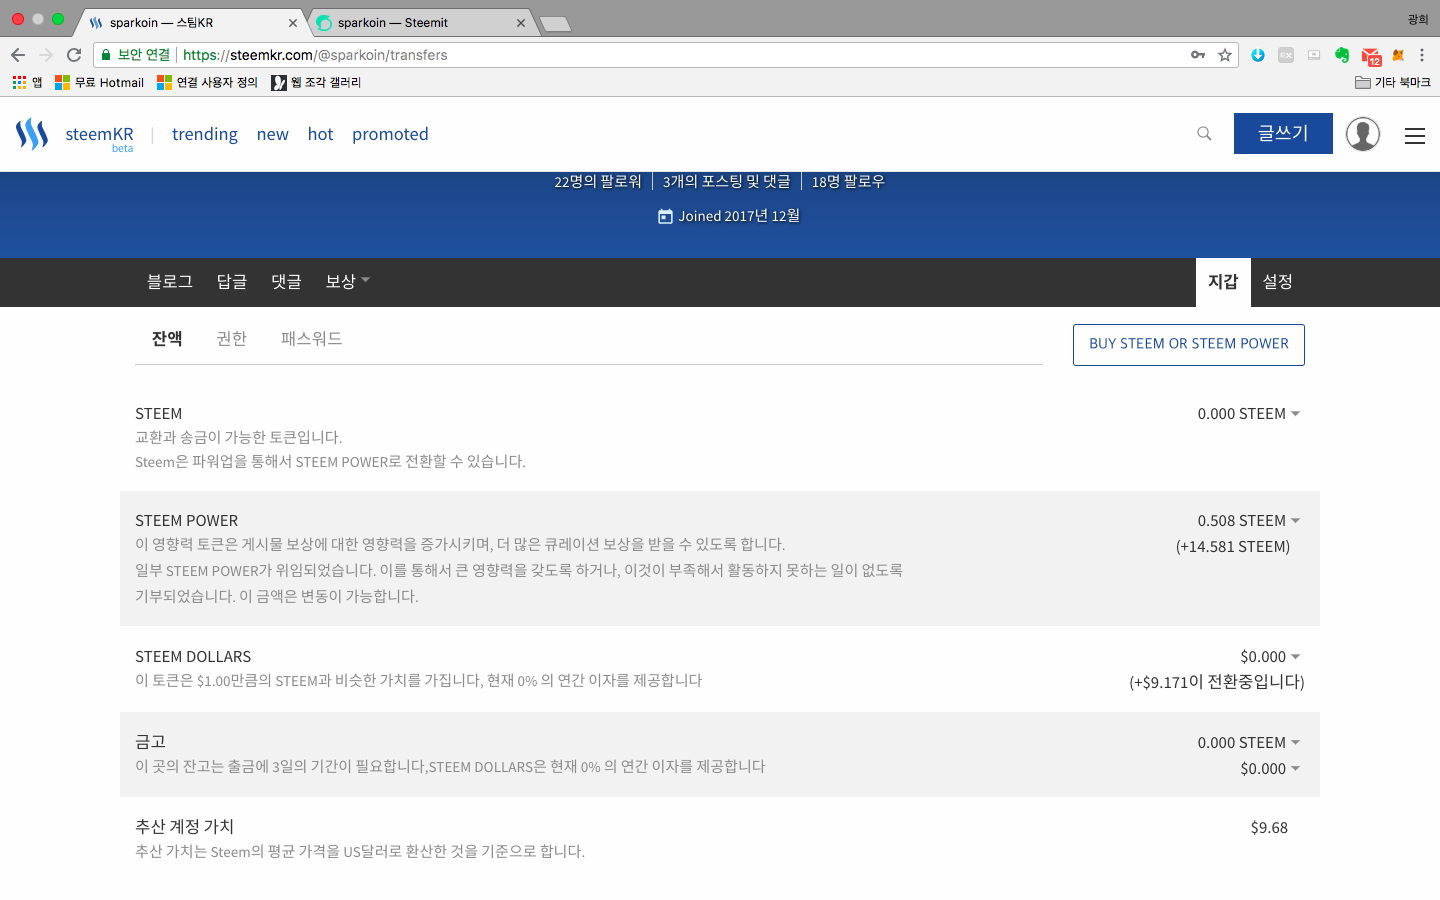Open the 웹 조각 갤러리 bookmark
Image resolution: width=1440 pixels, height=900 pixels.
coord(317,82)
